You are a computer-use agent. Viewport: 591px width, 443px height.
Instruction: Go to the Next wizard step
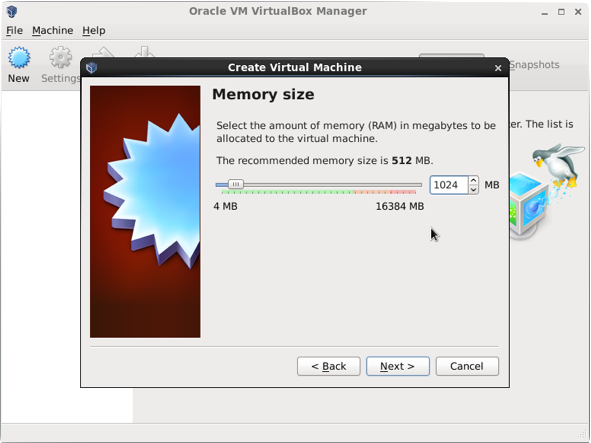pyautogui.click(x=398, y=366)
